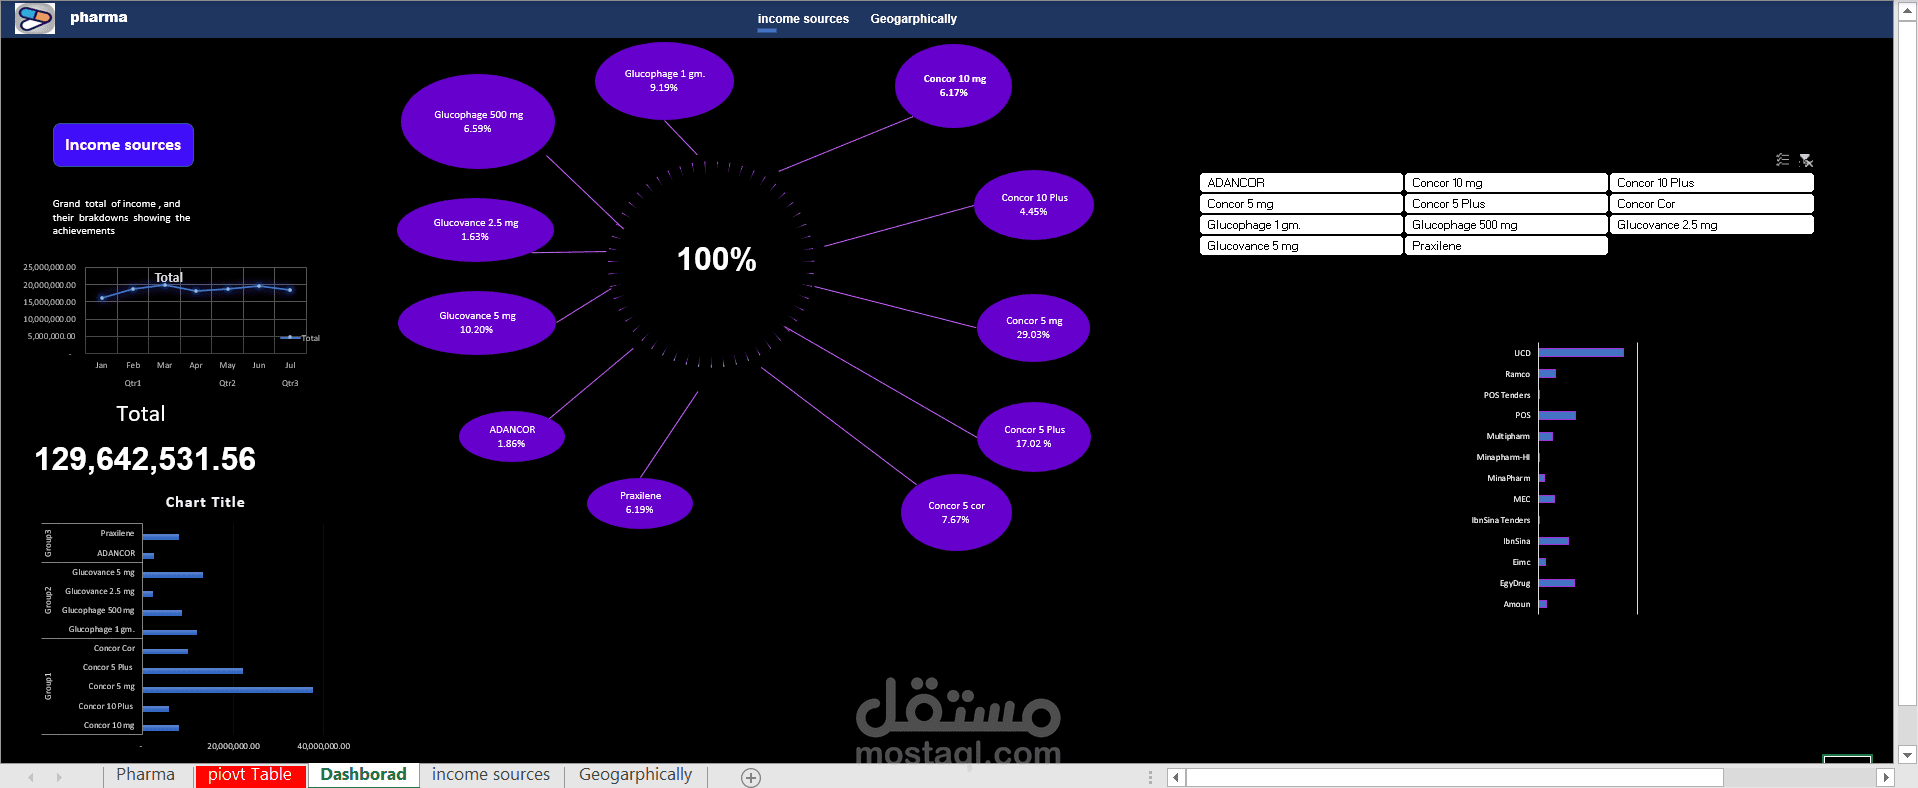1918x788 pixels.
Task: Click the Chart Title heading
Action: click(x=205, y=502)
